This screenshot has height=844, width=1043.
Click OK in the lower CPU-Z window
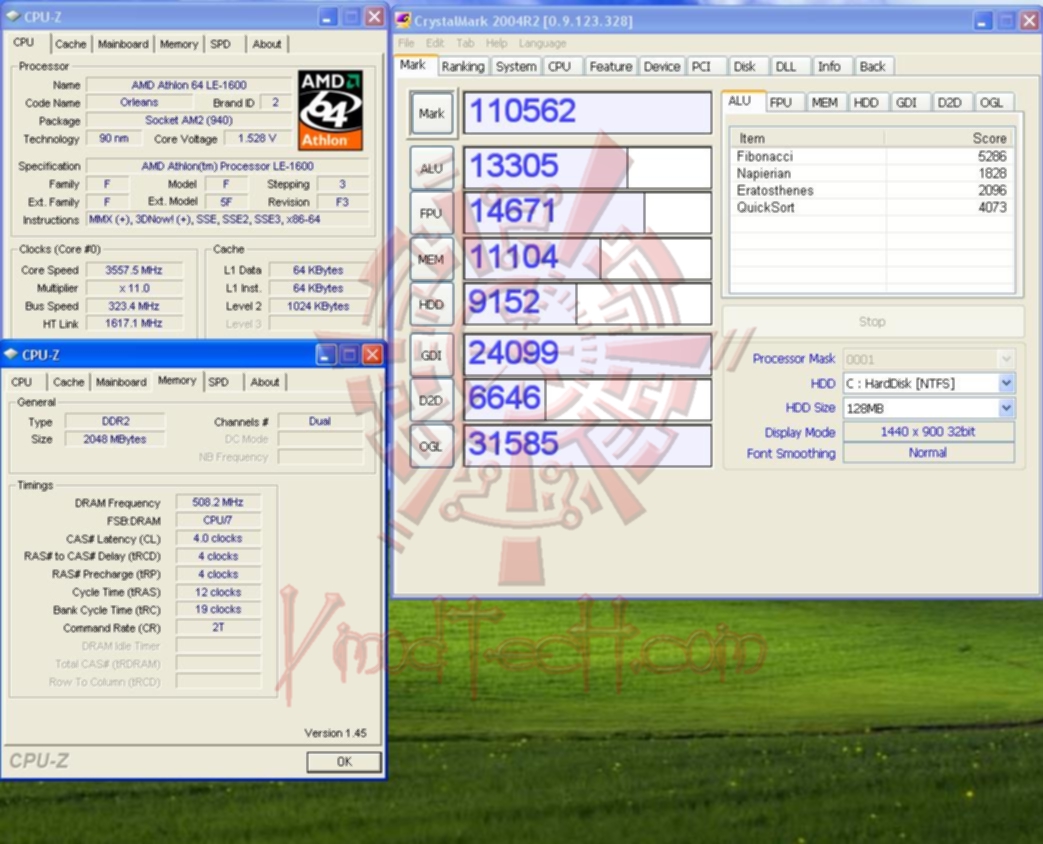(344, 762)
